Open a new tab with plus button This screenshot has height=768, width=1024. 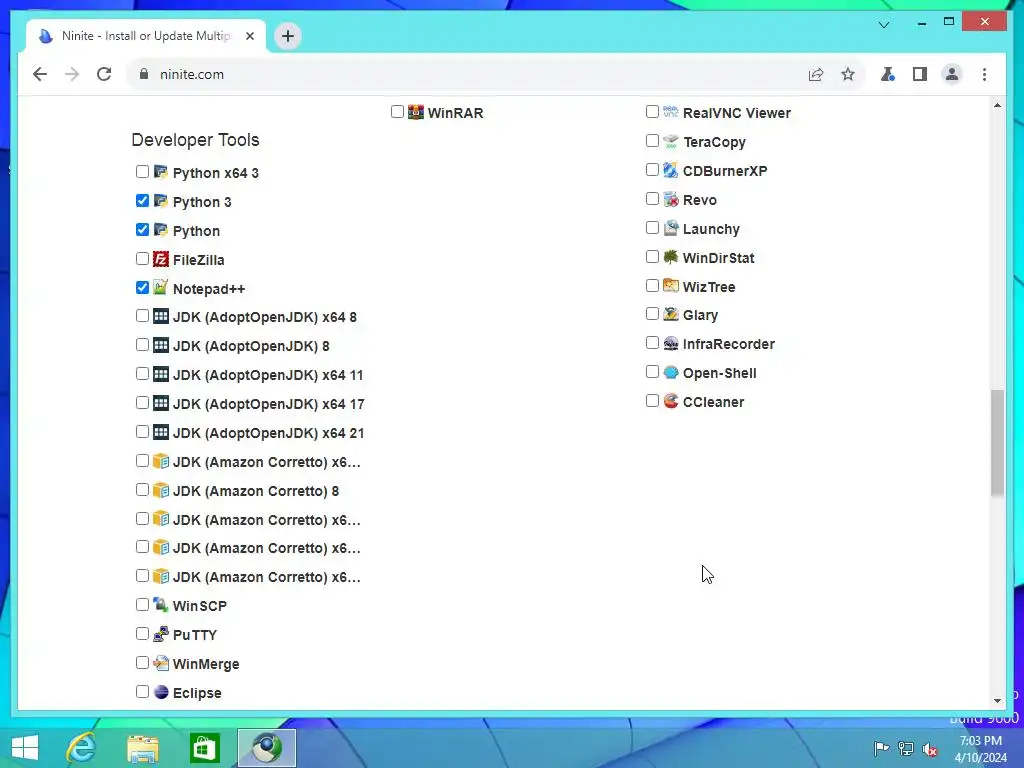288,36
